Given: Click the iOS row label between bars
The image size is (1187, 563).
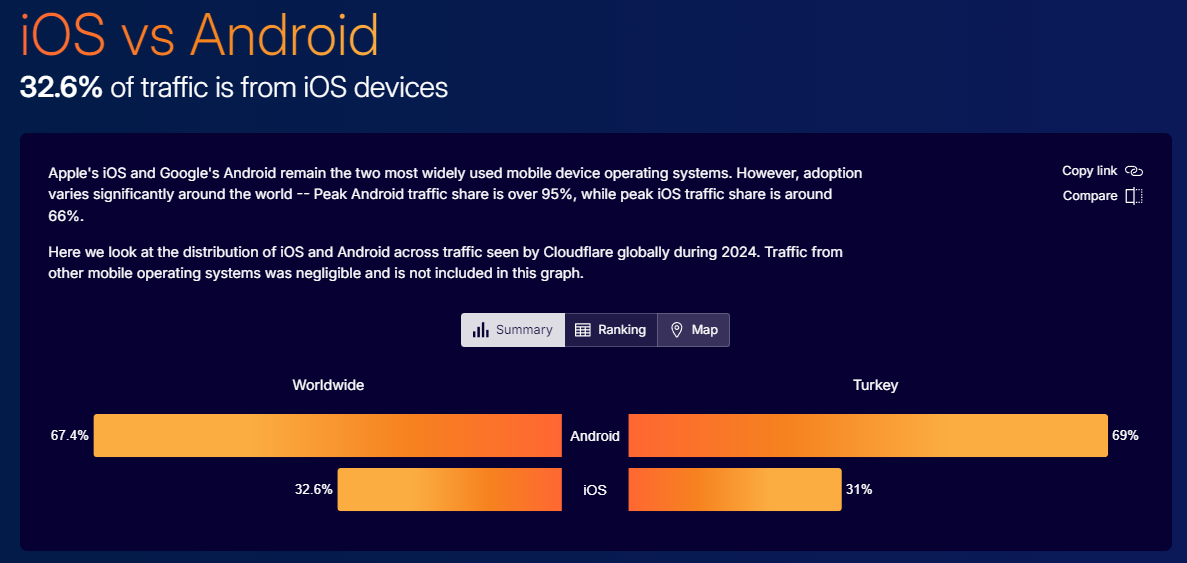Looking at the screenshot, I should pos(595,490).
